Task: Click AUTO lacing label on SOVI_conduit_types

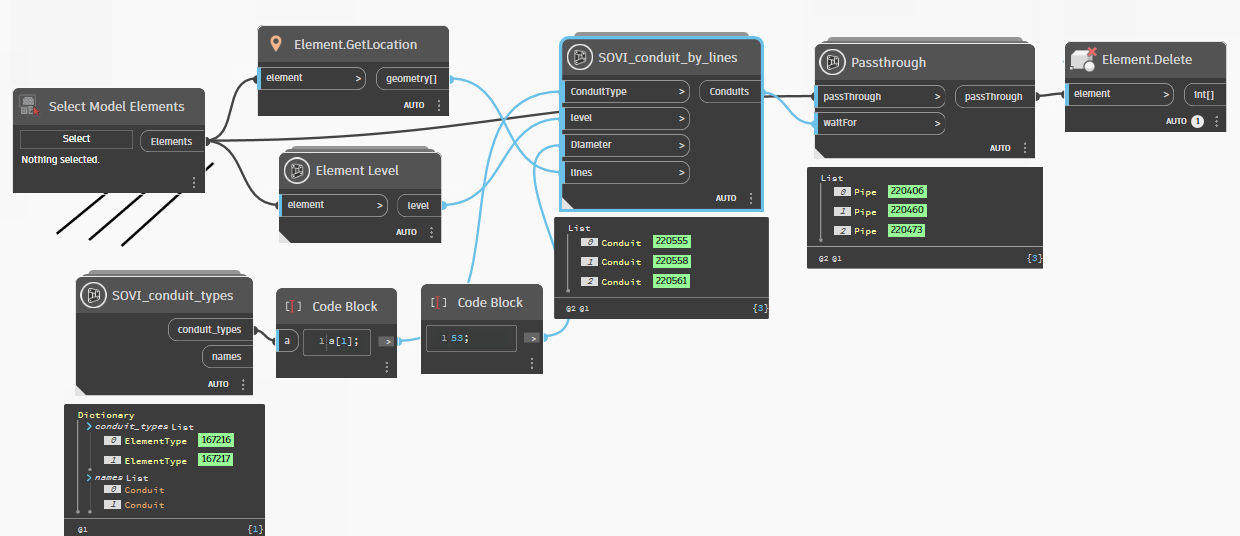Action: [x=218, y=383]
